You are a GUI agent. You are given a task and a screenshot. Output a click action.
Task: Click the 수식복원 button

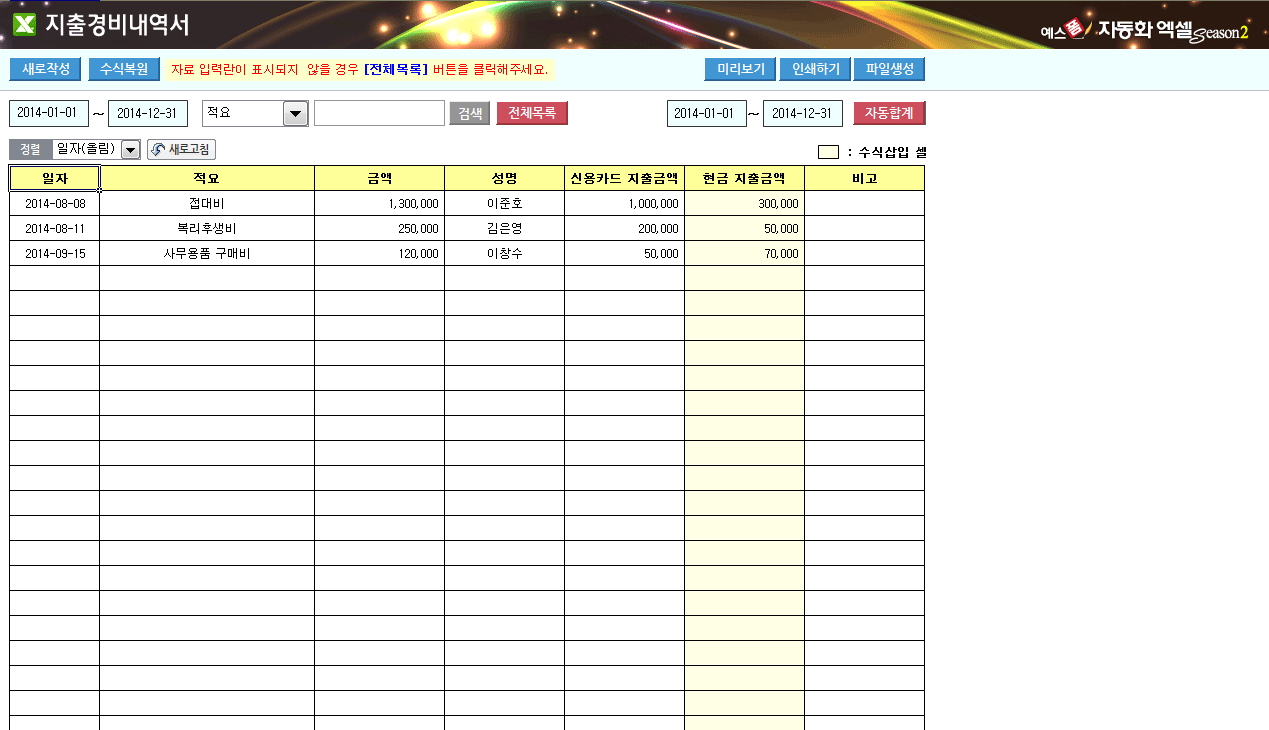[124, 69]
